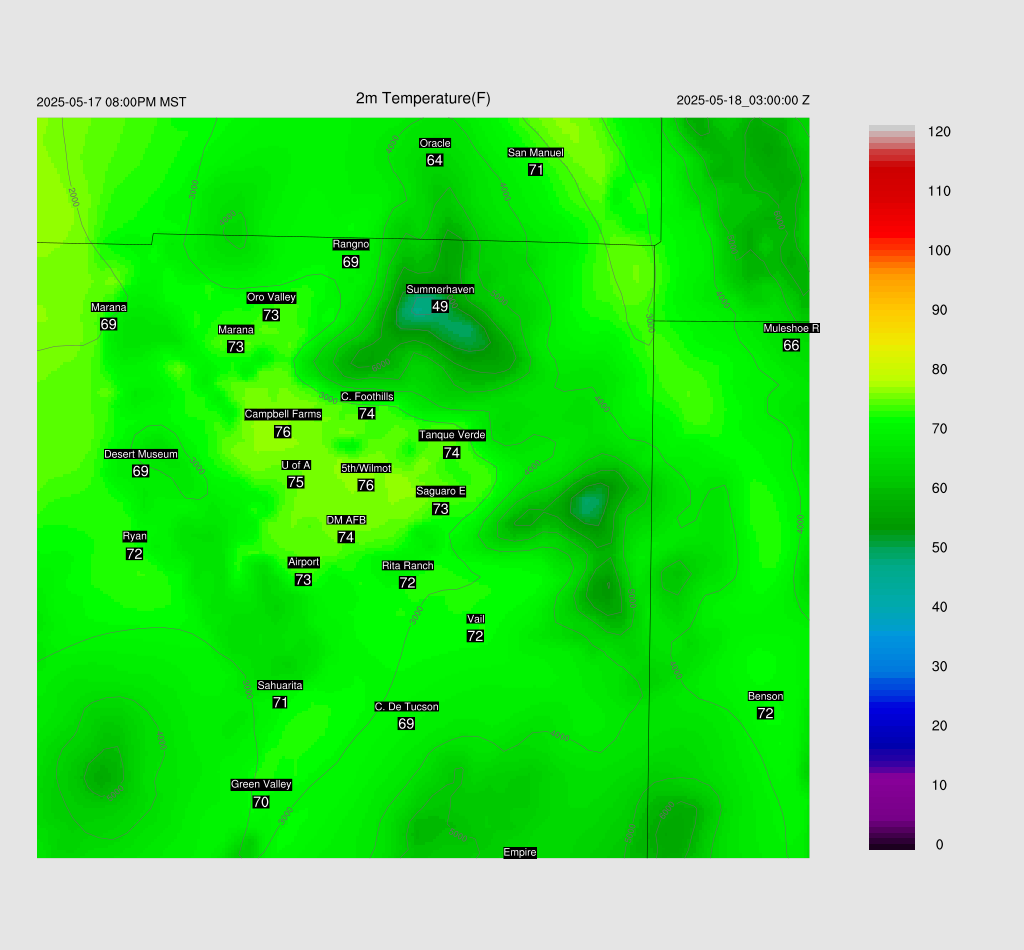
Task: Click the Tanque Verde station label
Action: coord(452,435)
